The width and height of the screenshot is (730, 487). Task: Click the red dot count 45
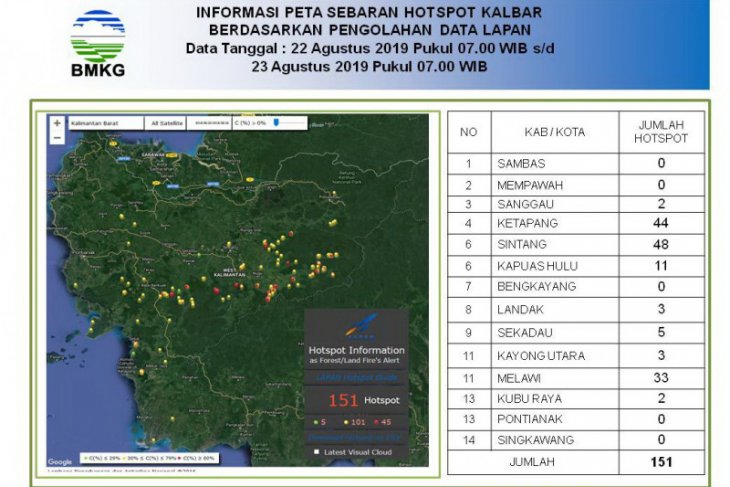[383, 422]
